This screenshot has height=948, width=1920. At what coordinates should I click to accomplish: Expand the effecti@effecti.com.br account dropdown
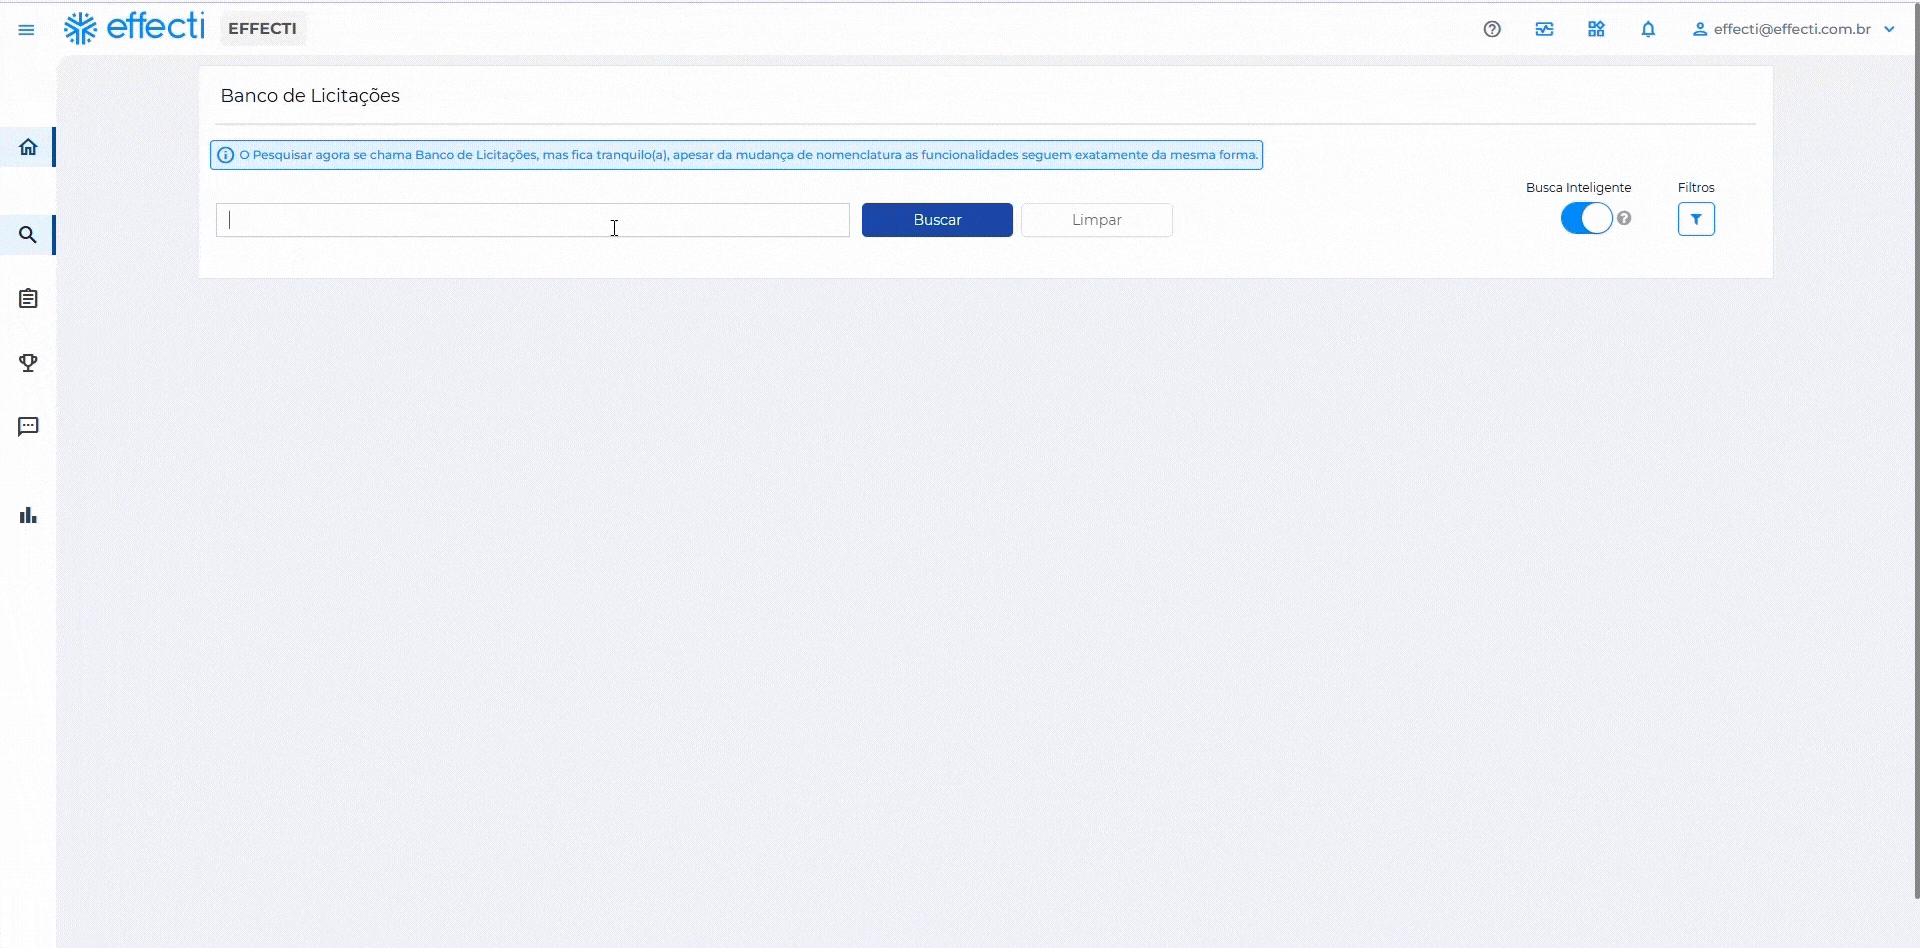point(1793,29)
